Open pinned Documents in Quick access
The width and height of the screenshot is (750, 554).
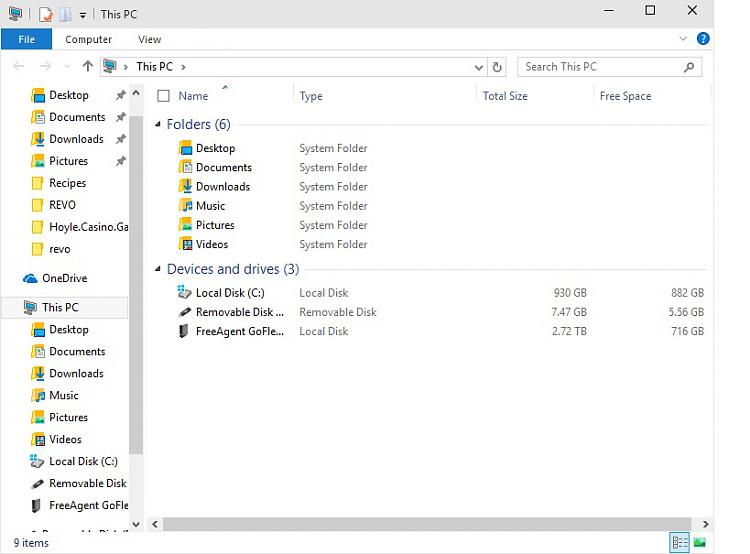pyautogui.click(x=77, y=117)
